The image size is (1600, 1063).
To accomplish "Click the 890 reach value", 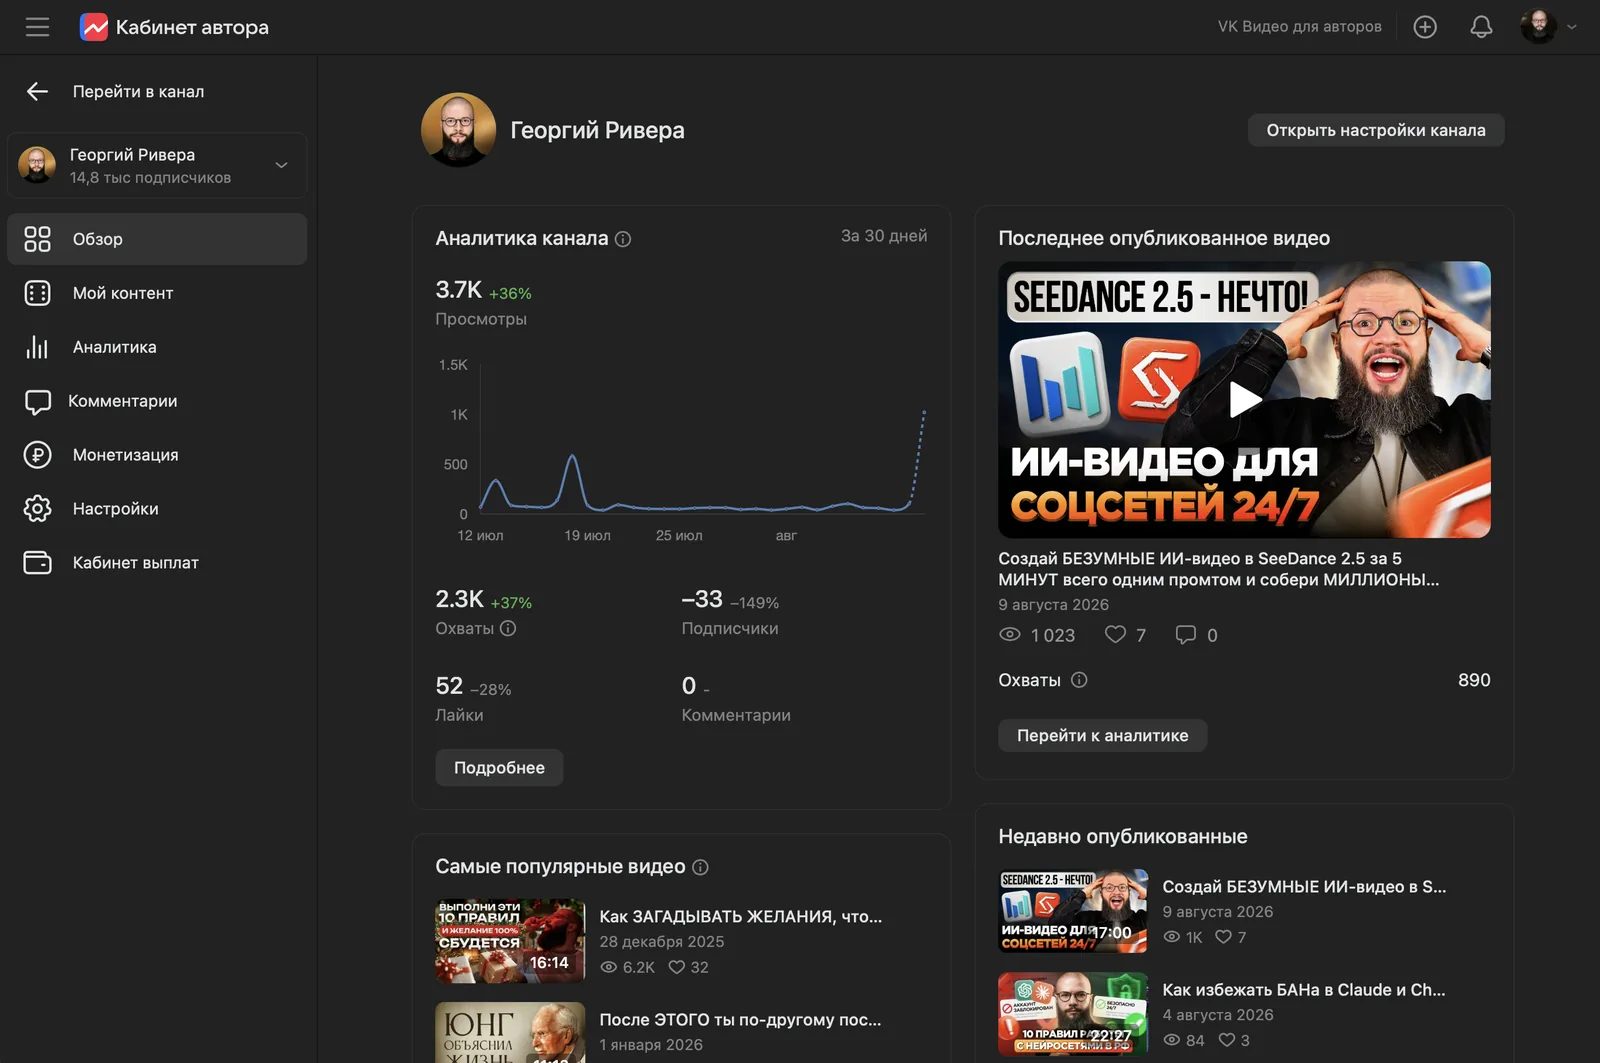I will 1474,680.
